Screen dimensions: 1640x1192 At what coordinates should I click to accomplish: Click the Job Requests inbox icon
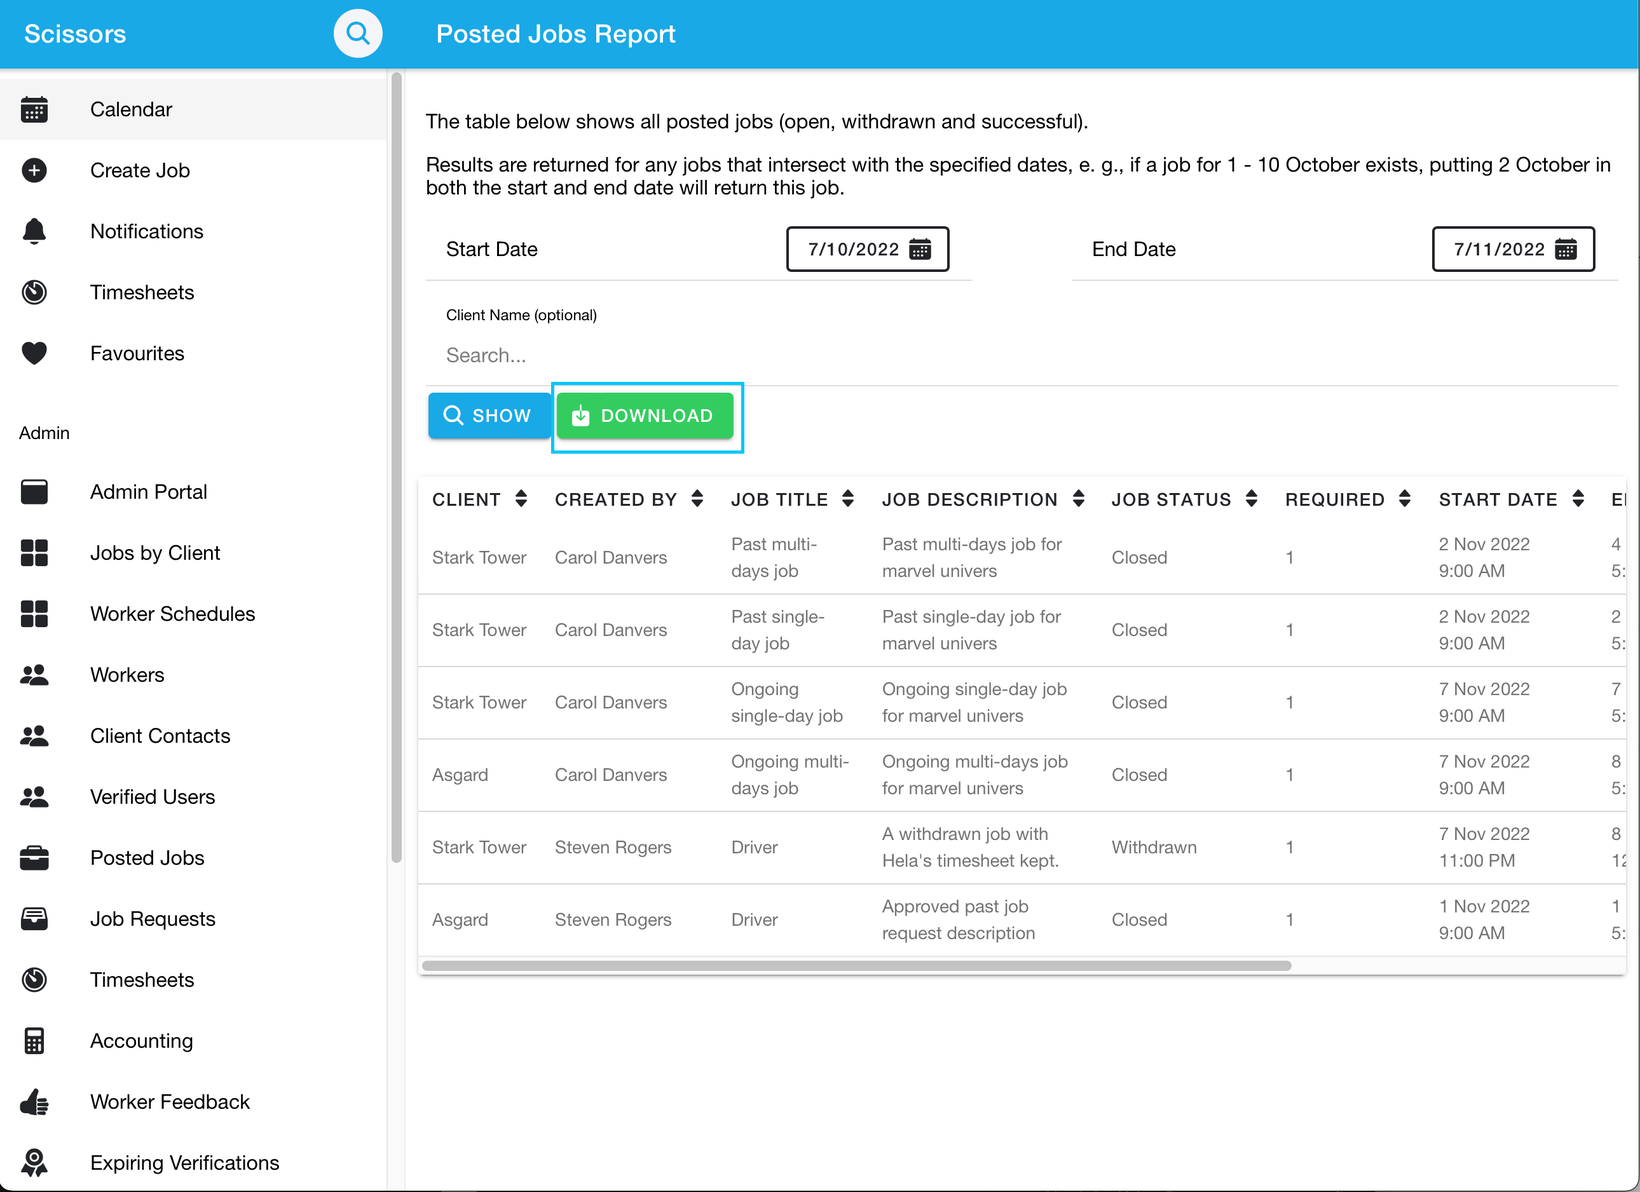point(34,919)
